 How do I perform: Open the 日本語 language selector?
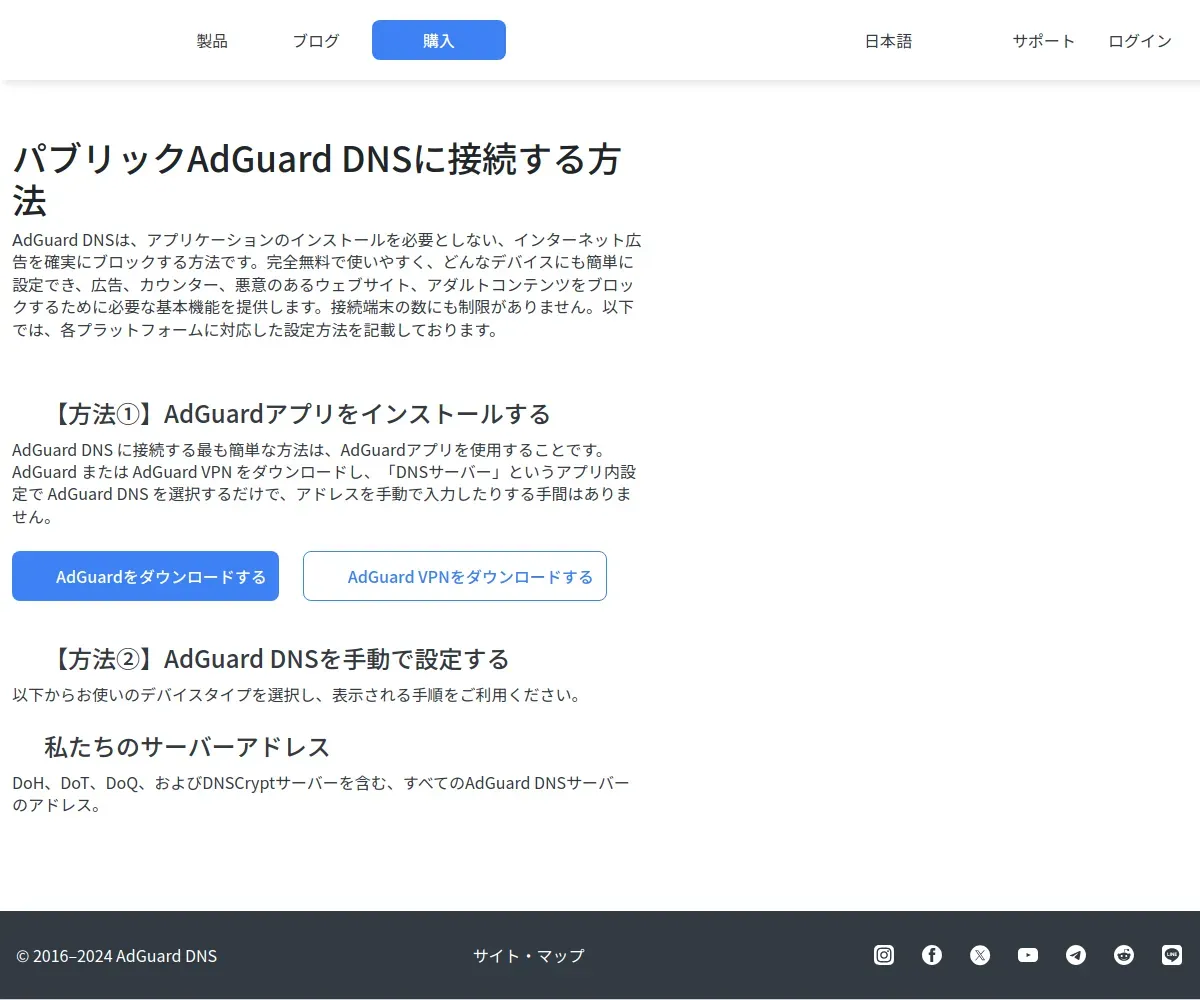(x=888, y=41)
